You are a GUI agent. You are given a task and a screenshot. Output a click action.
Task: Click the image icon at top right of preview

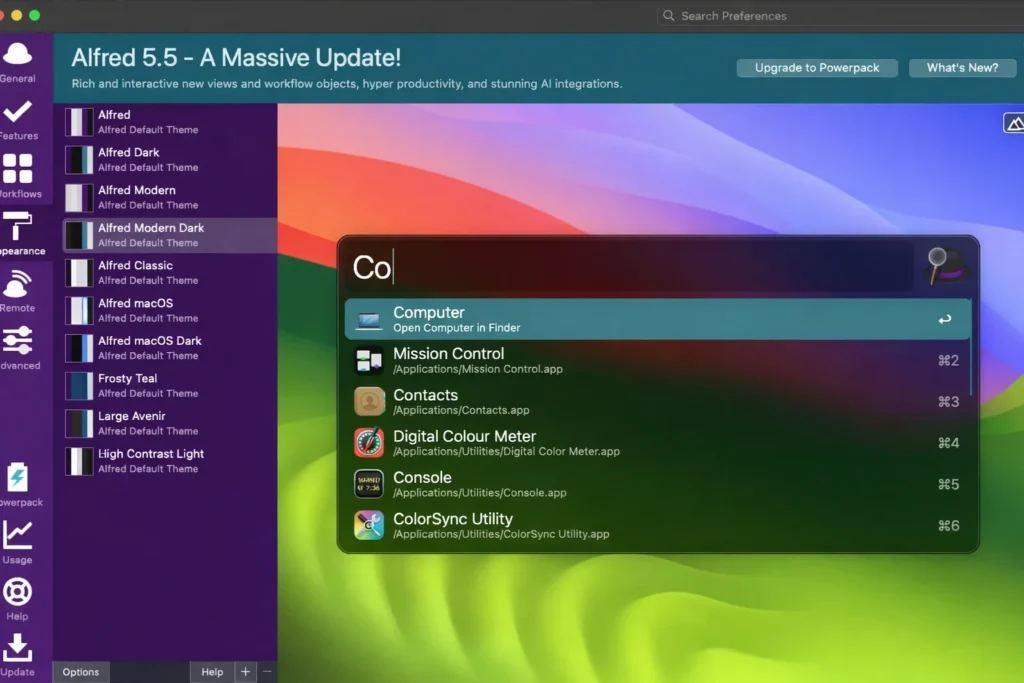pyautogui.click(x=1014, y=123)
